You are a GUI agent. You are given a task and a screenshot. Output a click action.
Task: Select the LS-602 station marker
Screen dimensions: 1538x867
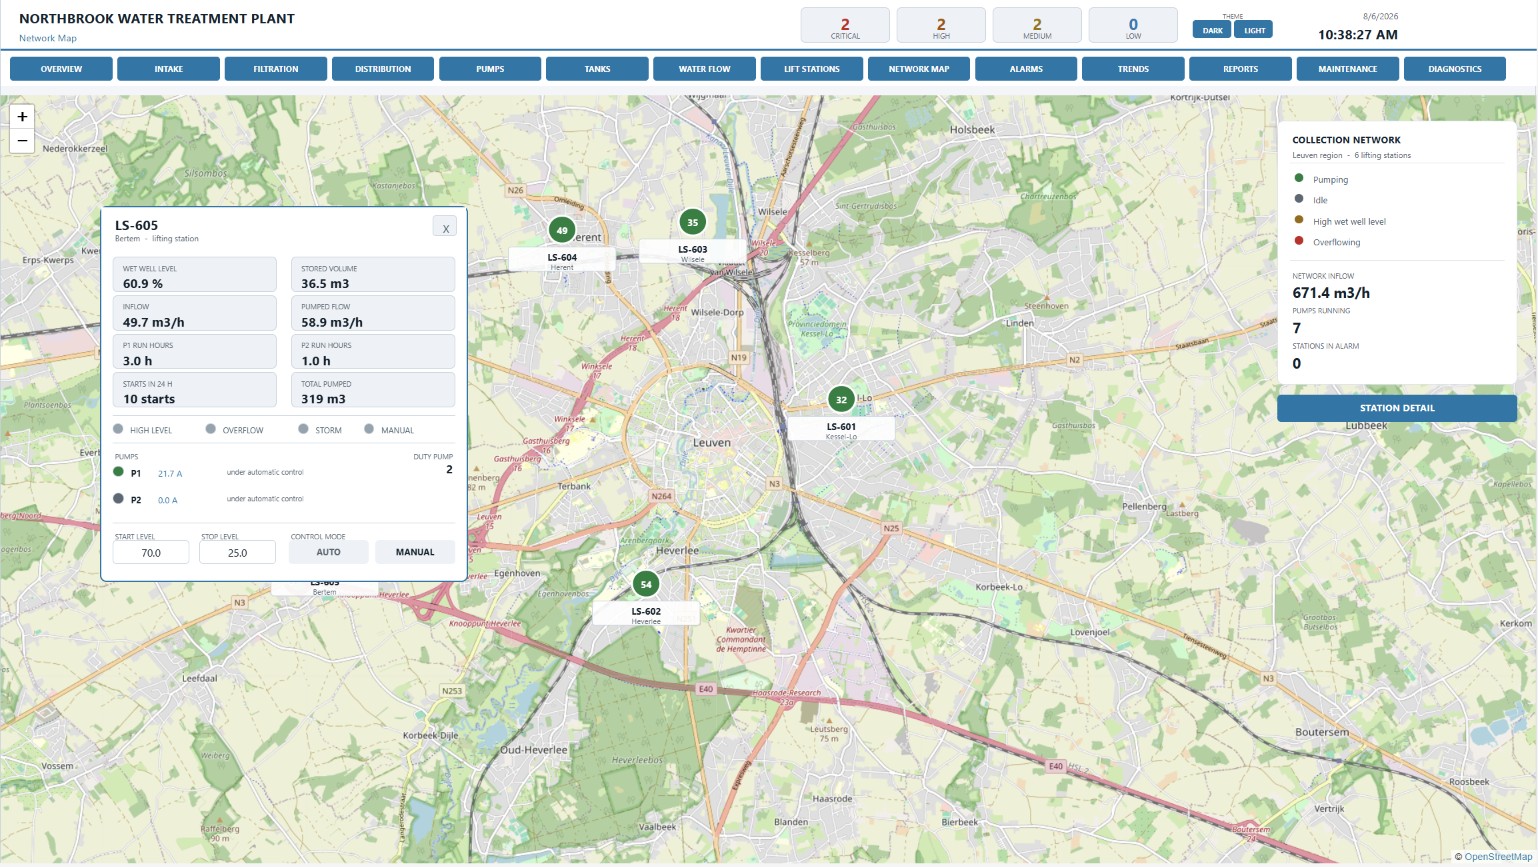click(646, 584)
